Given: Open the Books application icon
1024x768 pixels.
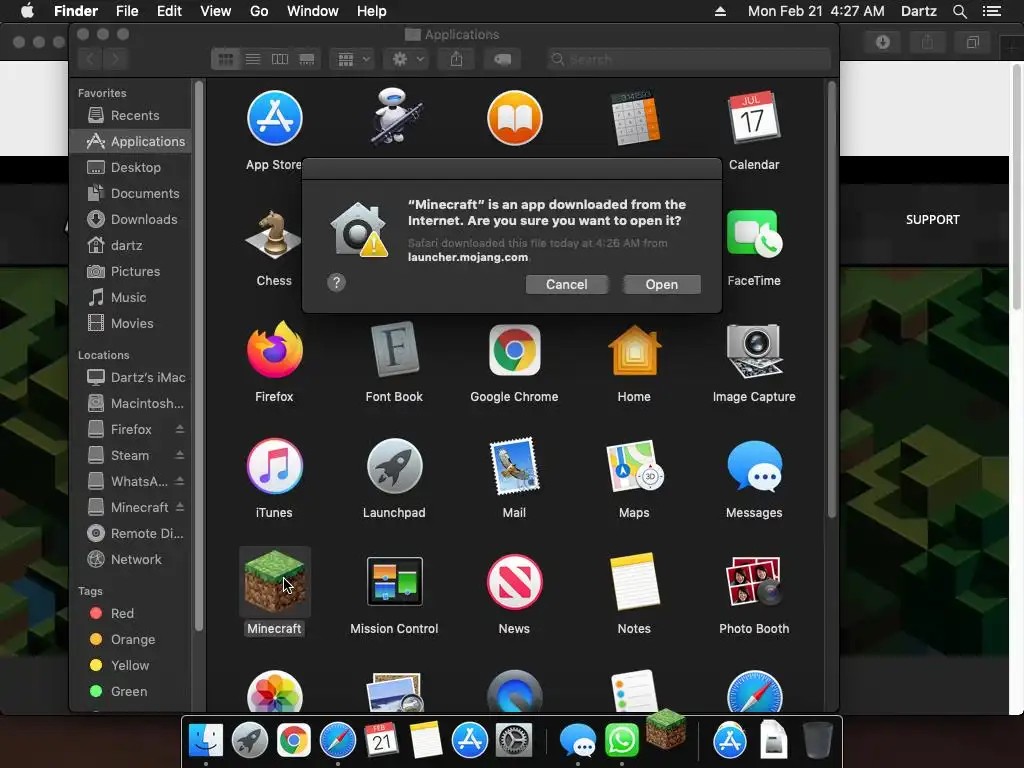Looking at the screenshot, I should coord(515,118).
